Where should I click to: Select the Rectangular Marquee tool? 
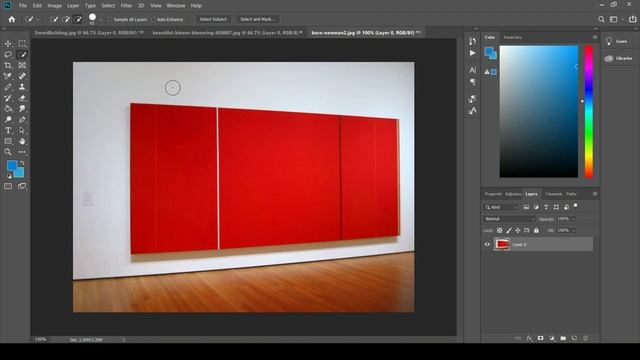point(22,44)
